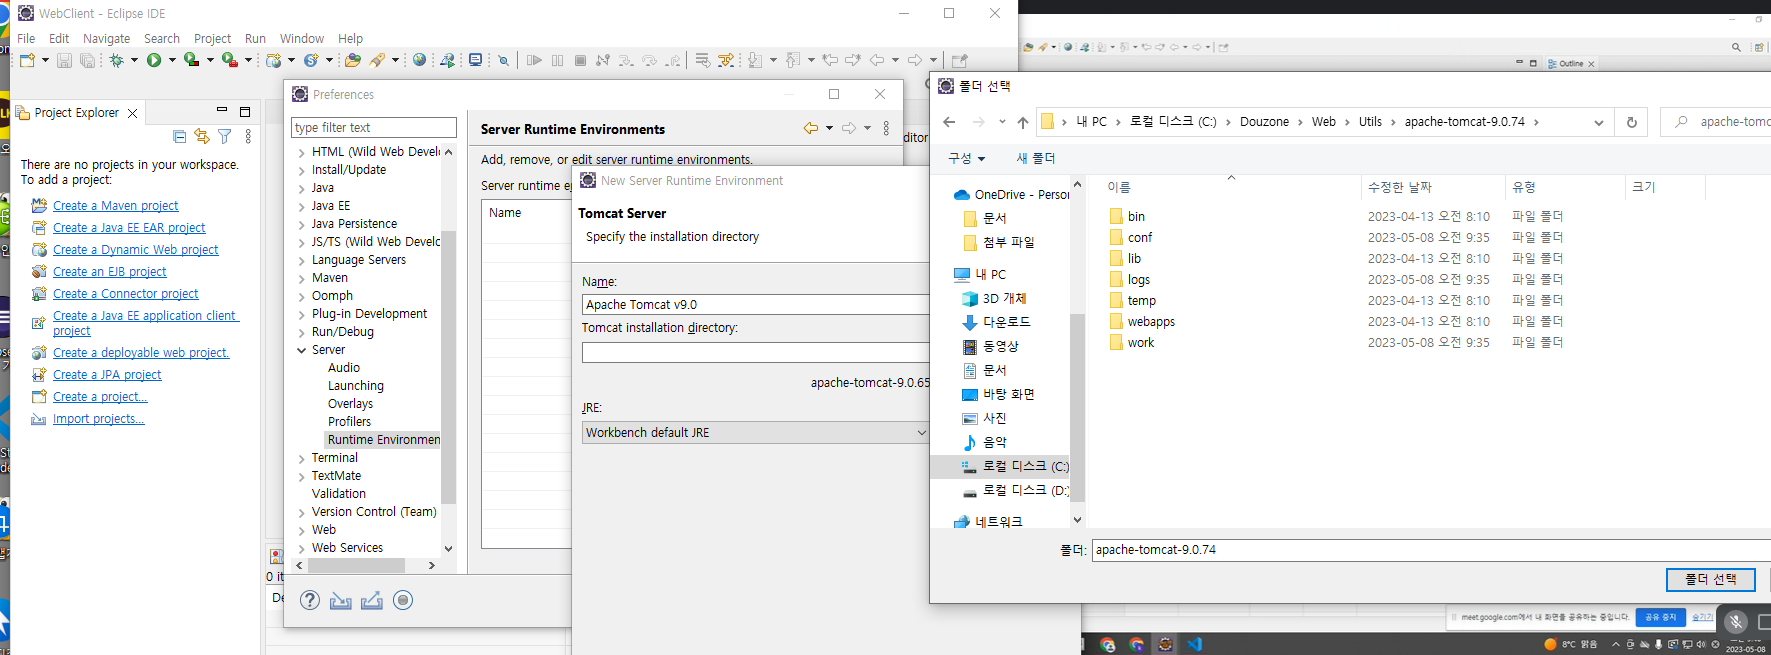This screenshot has width=1771, height=655.
Task: Expand the Java EE preferences node
Action: 302,206
